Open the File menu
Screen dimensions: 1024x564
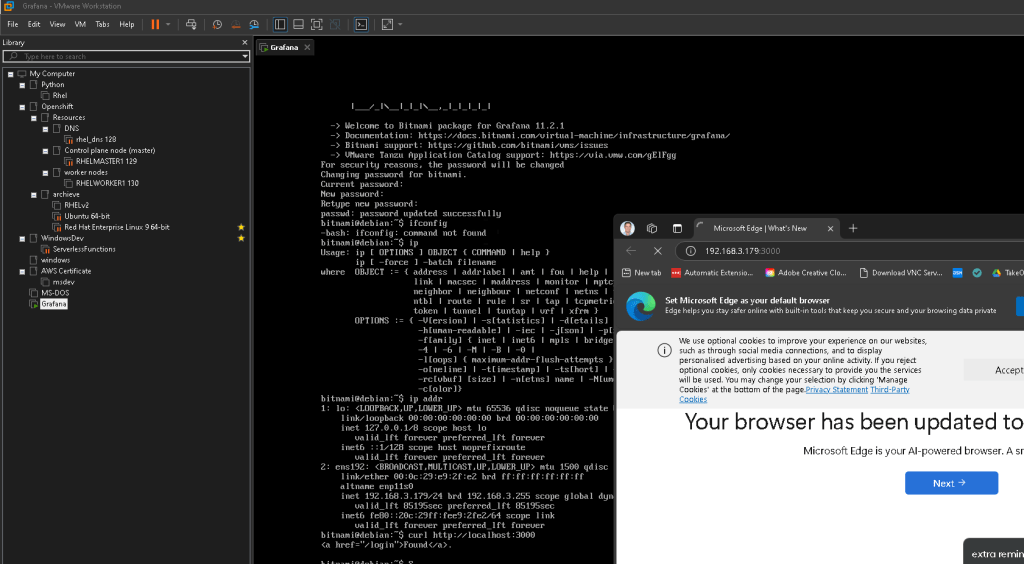click(x=12, y=24)
